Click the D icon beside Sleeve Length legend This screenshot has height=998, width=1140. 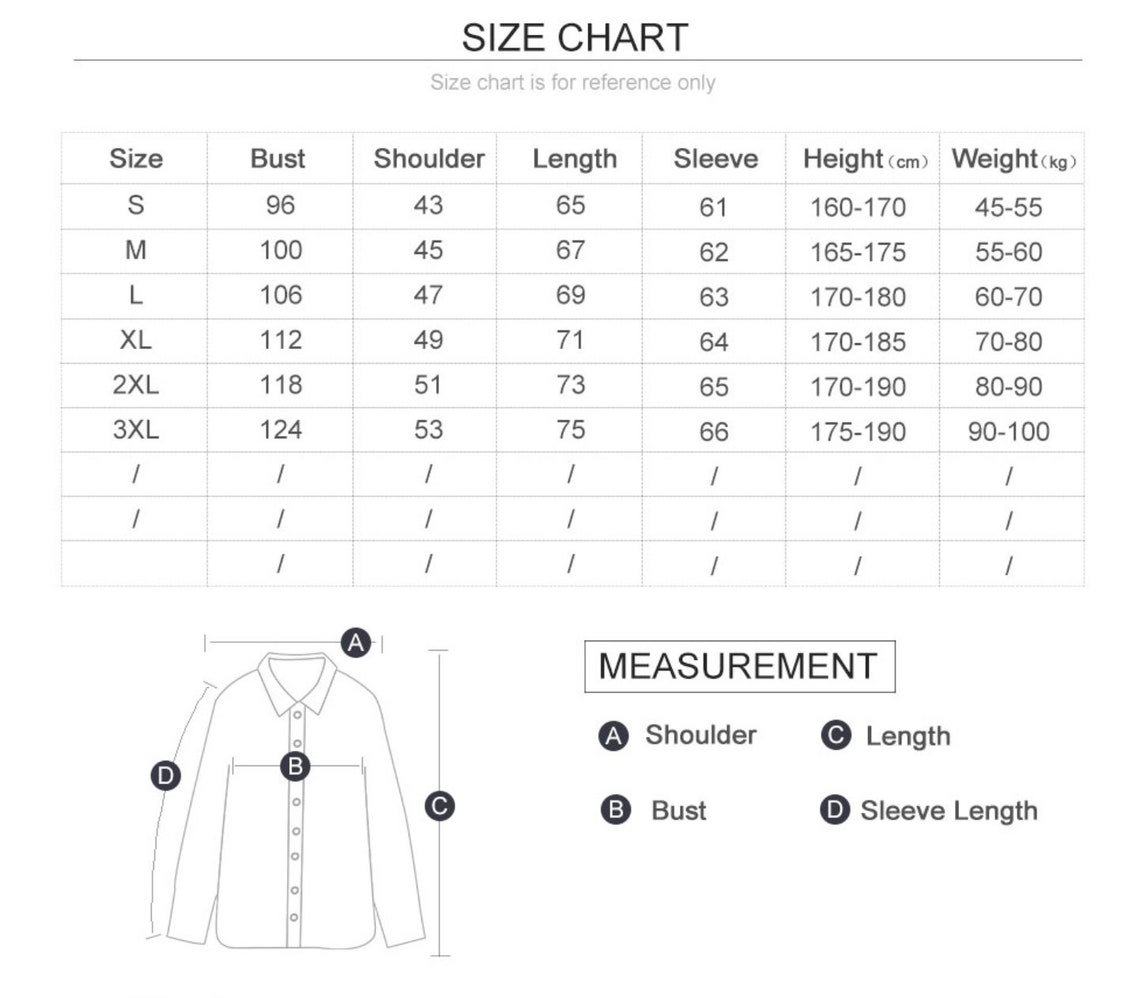pos(835,810)
